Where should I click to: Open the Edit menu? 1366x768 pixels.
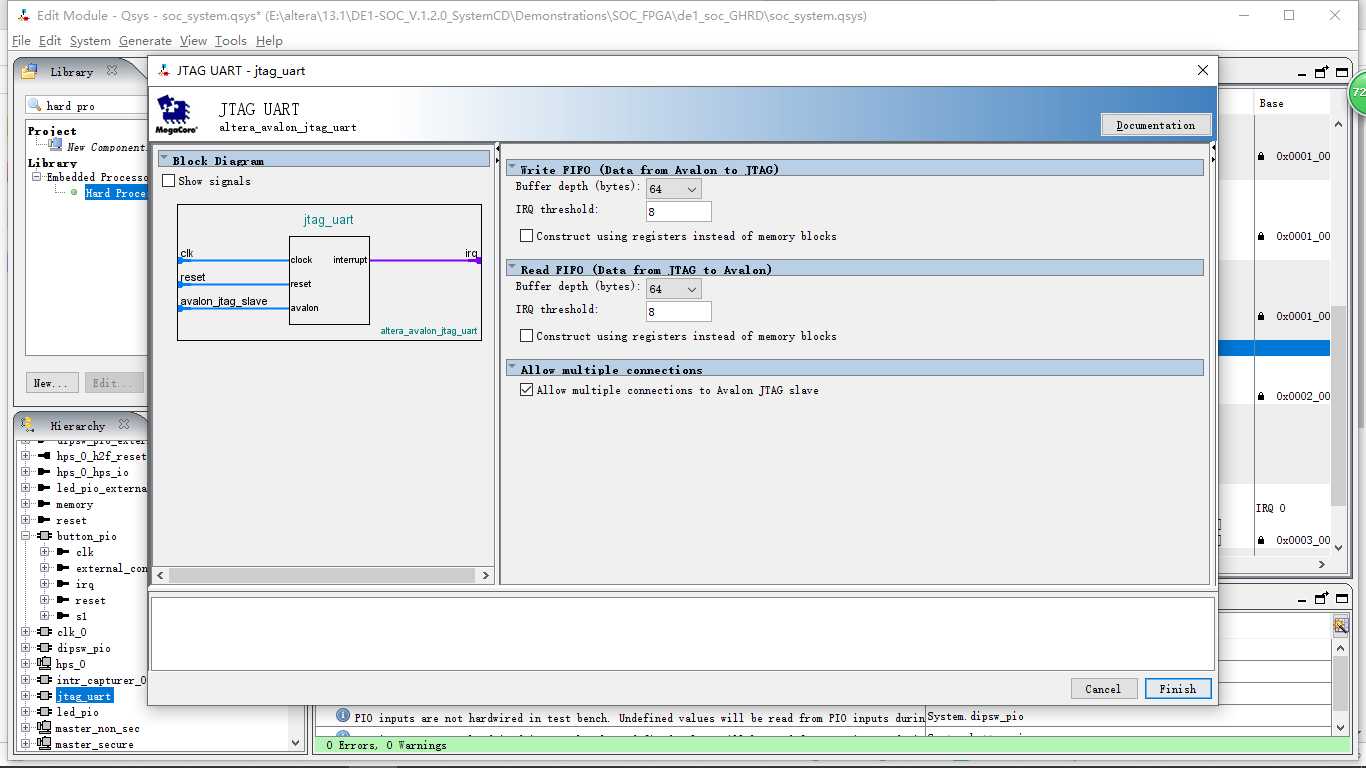(x=50, y=41)
